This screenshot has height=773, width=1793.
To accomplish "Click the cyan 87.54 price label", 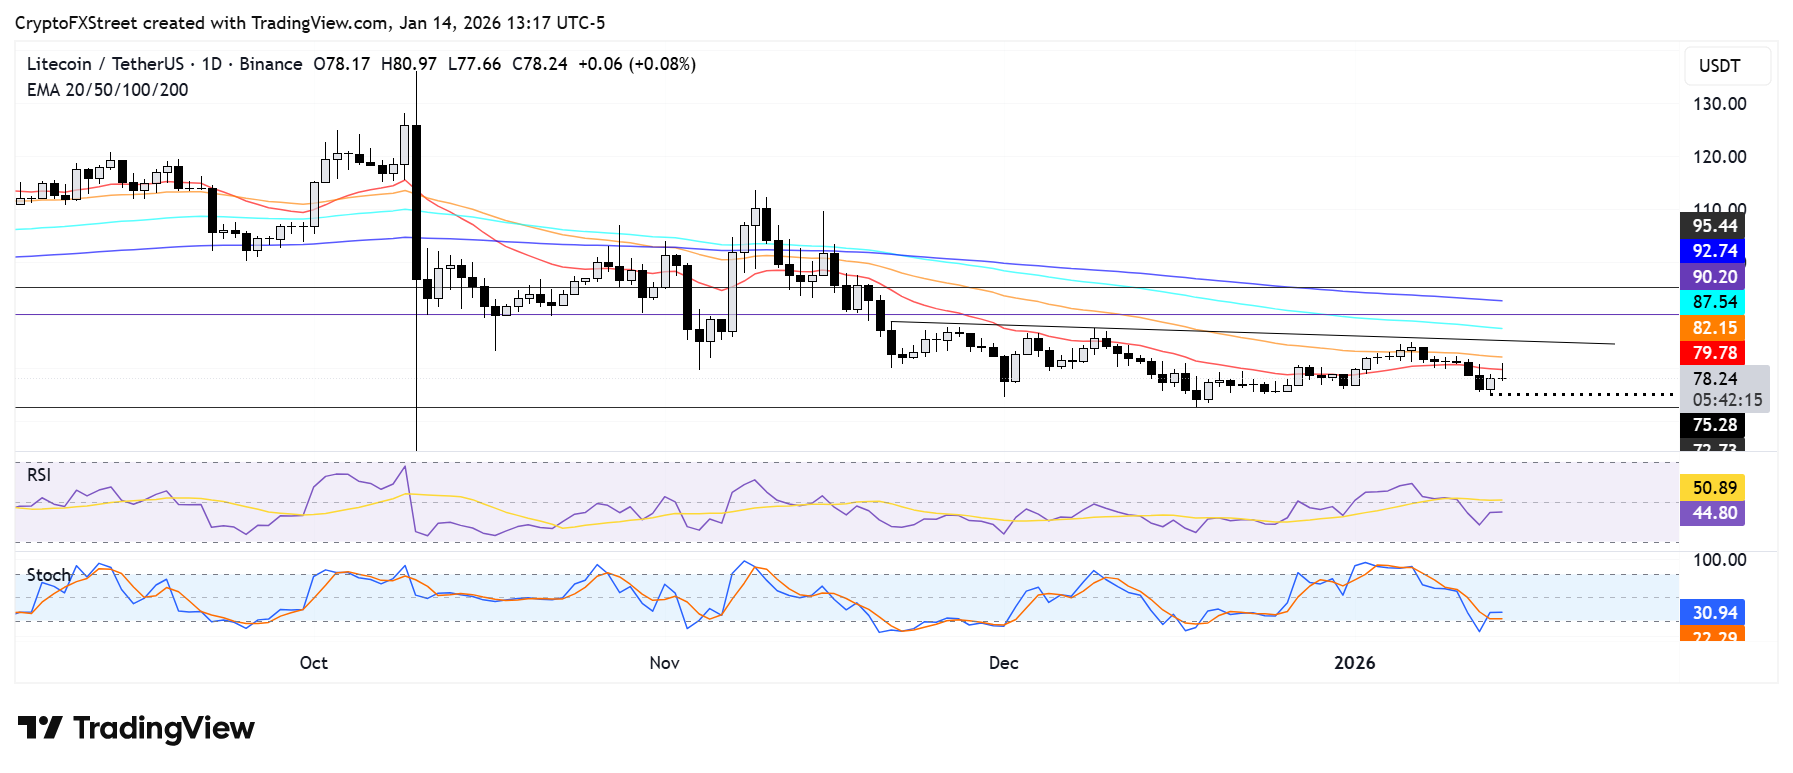I will (x=1714, y=302).
